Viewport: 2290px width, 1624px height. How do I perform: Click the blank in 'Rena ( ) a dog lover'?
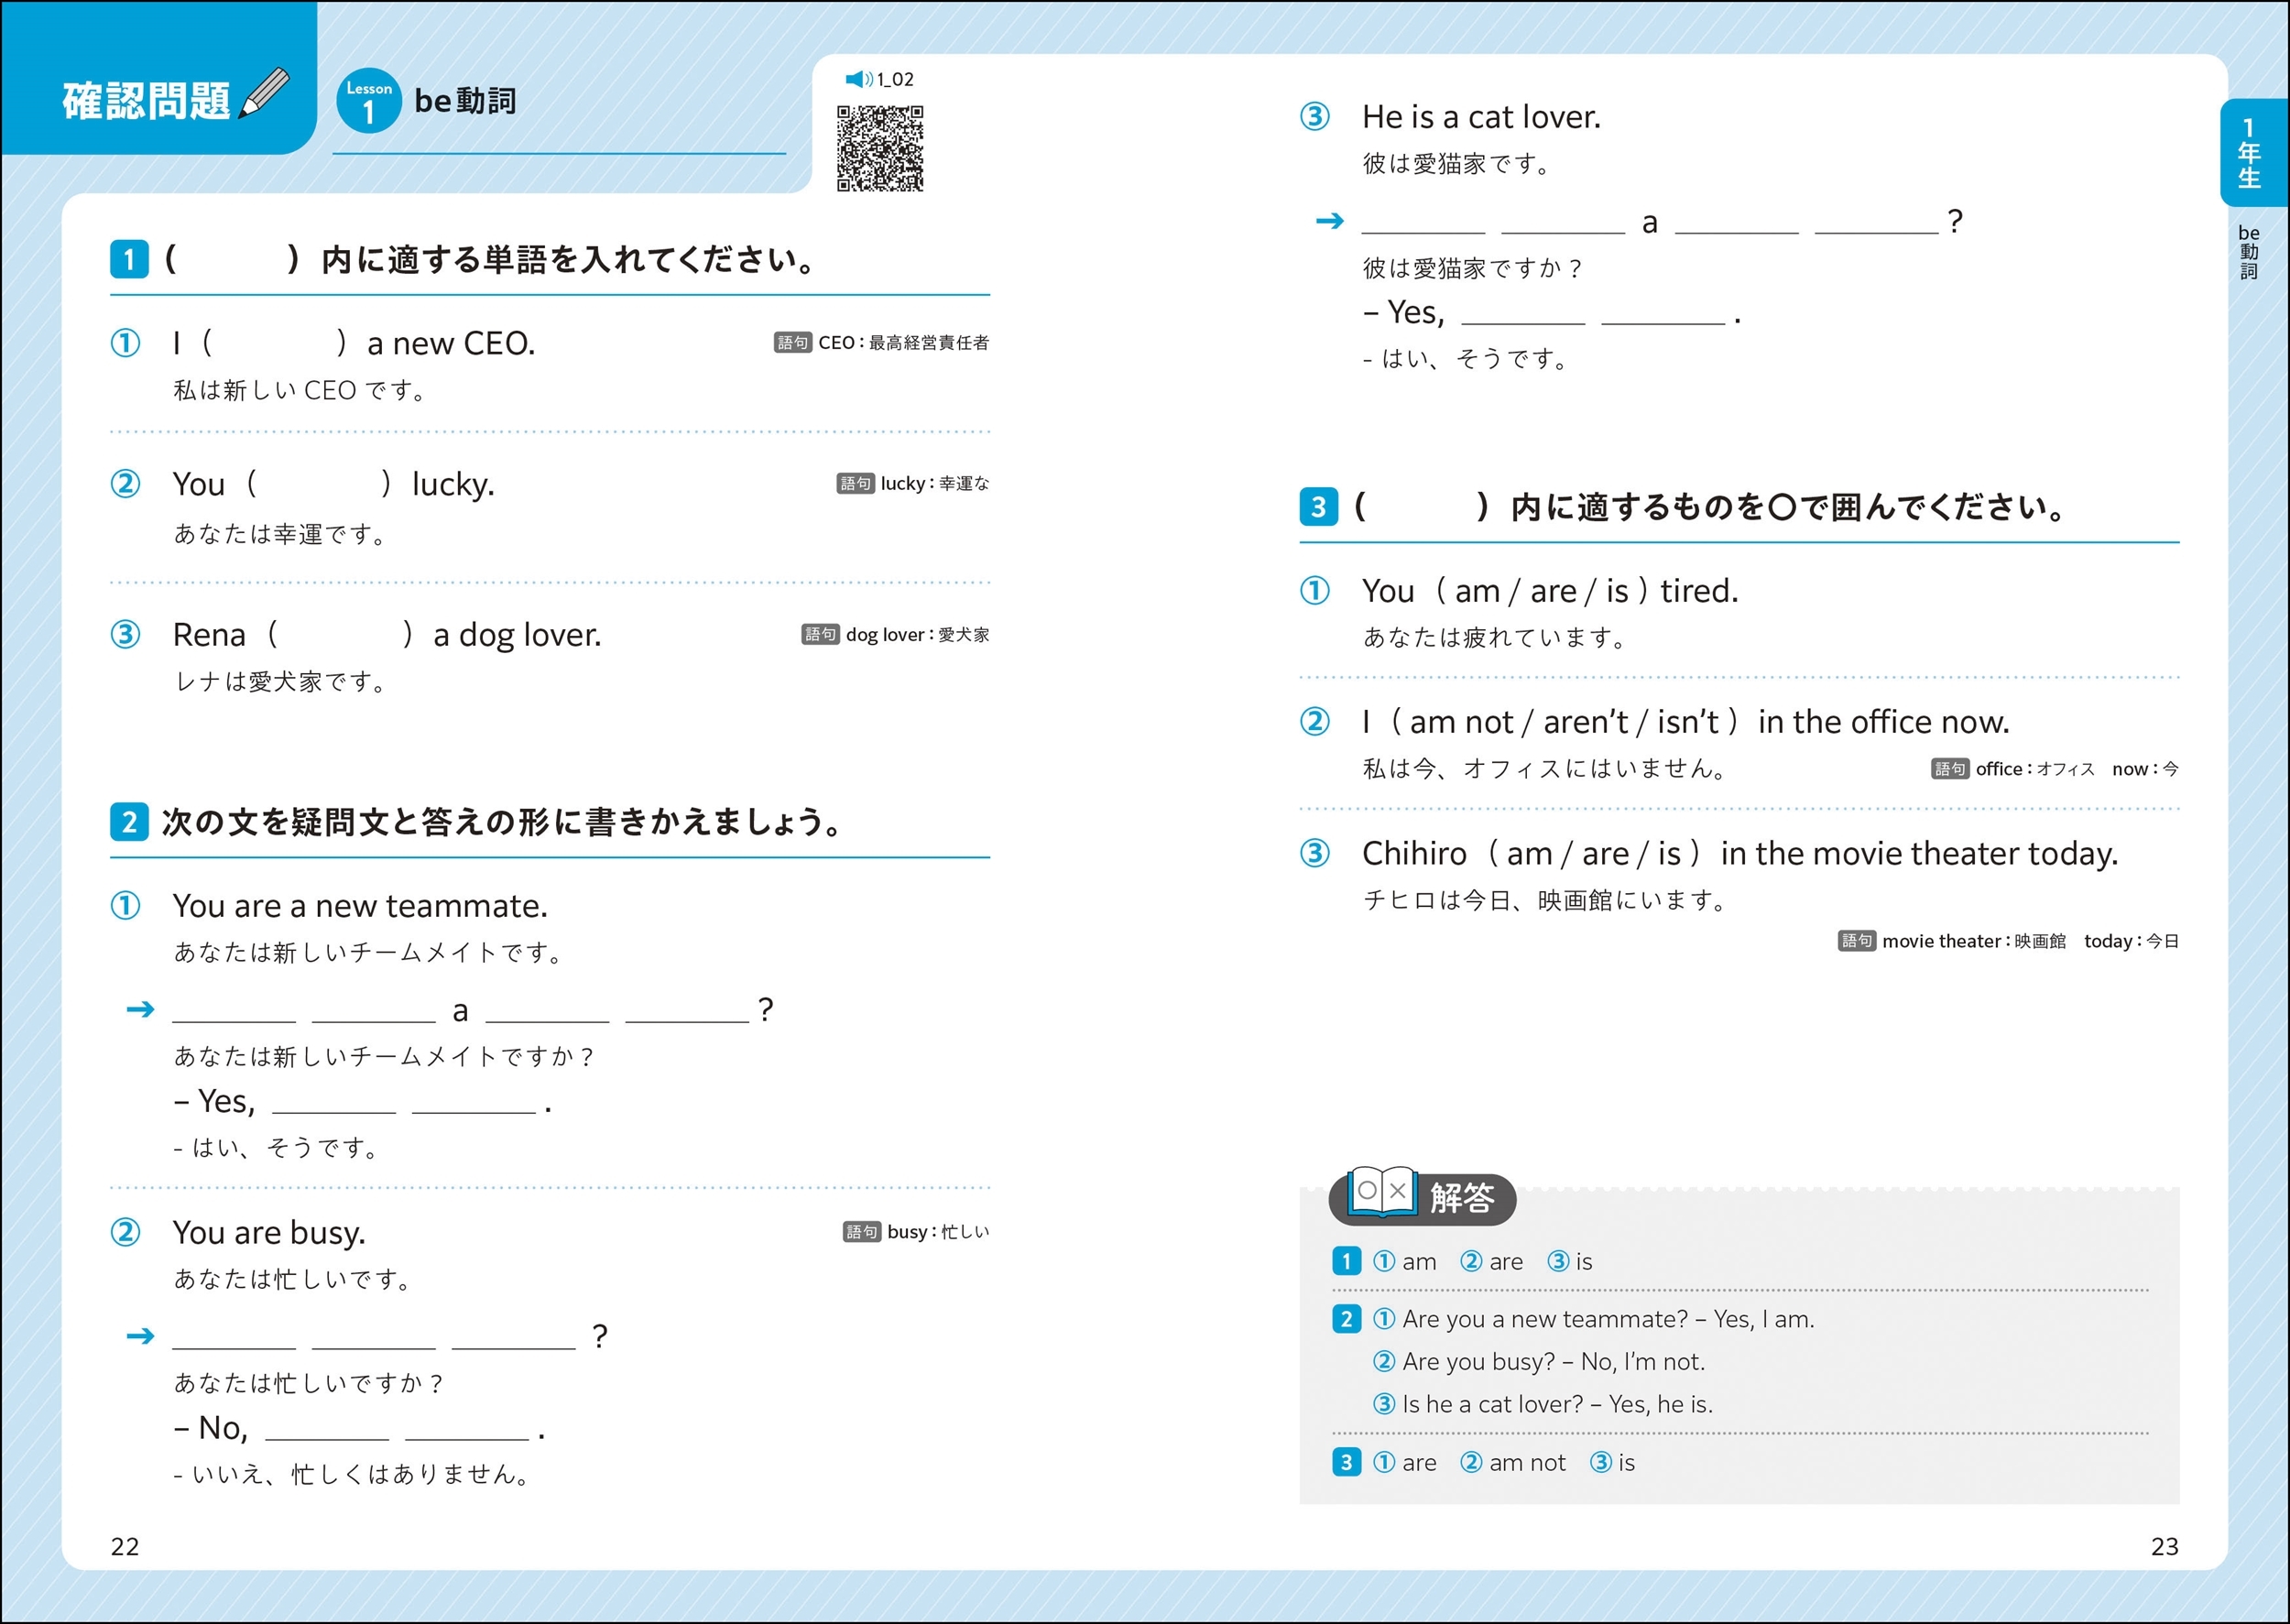point(340,635)
